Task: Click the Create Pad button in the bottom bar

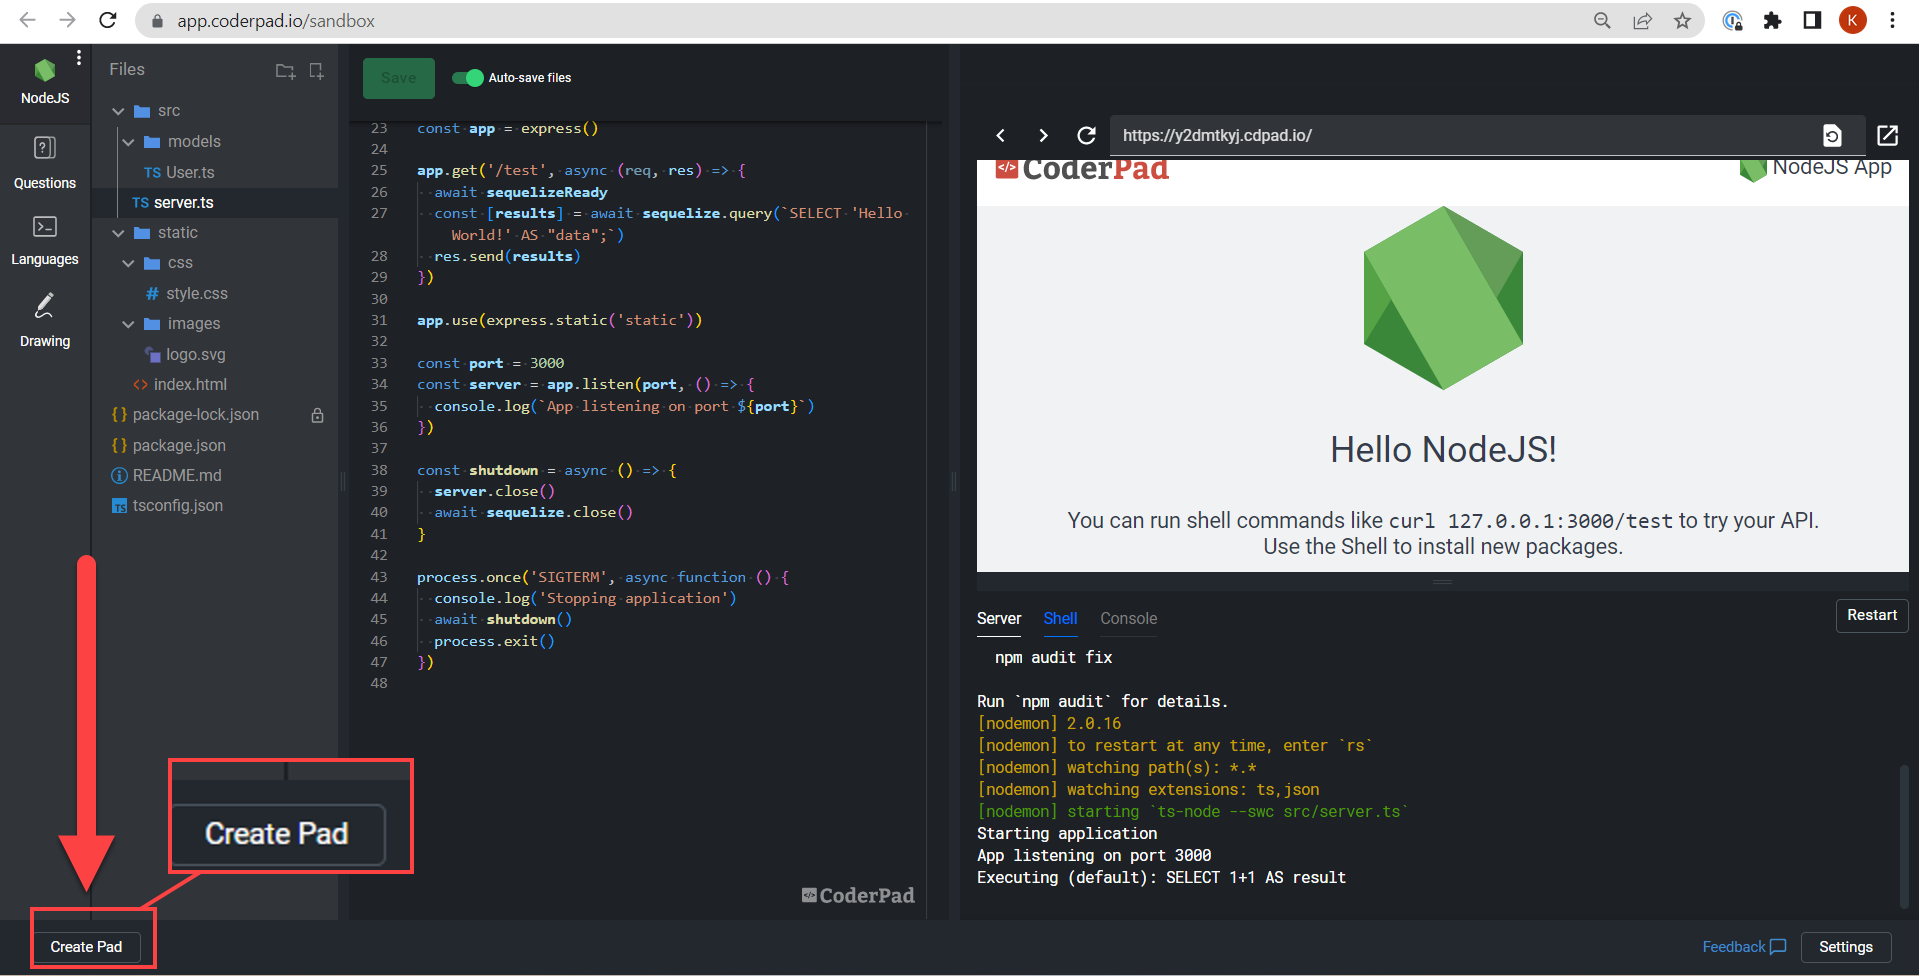Action: pos(86,946)
